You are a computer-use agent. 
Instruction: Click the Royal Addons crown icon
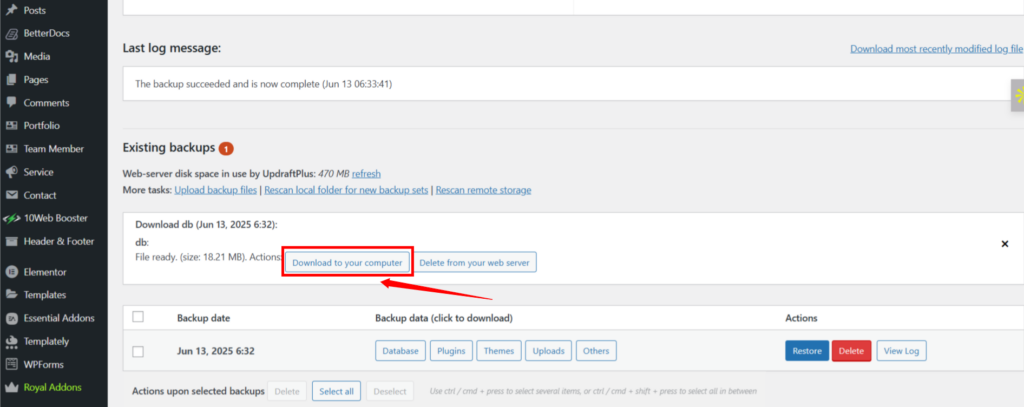click(11, 387)
